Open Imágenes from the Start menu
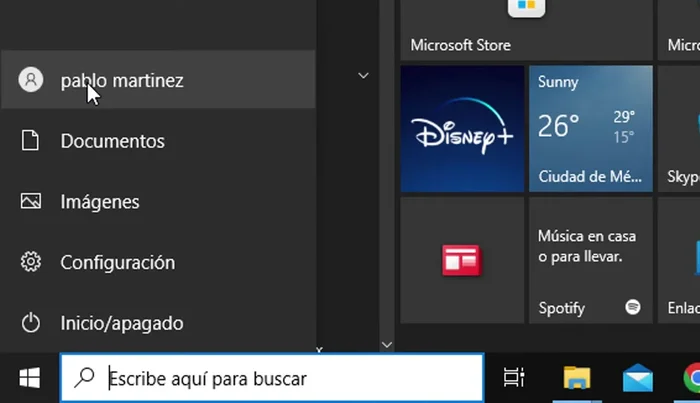Image resolution: width=700 pixels, height=403 pixels. click(x=158, y=201)
